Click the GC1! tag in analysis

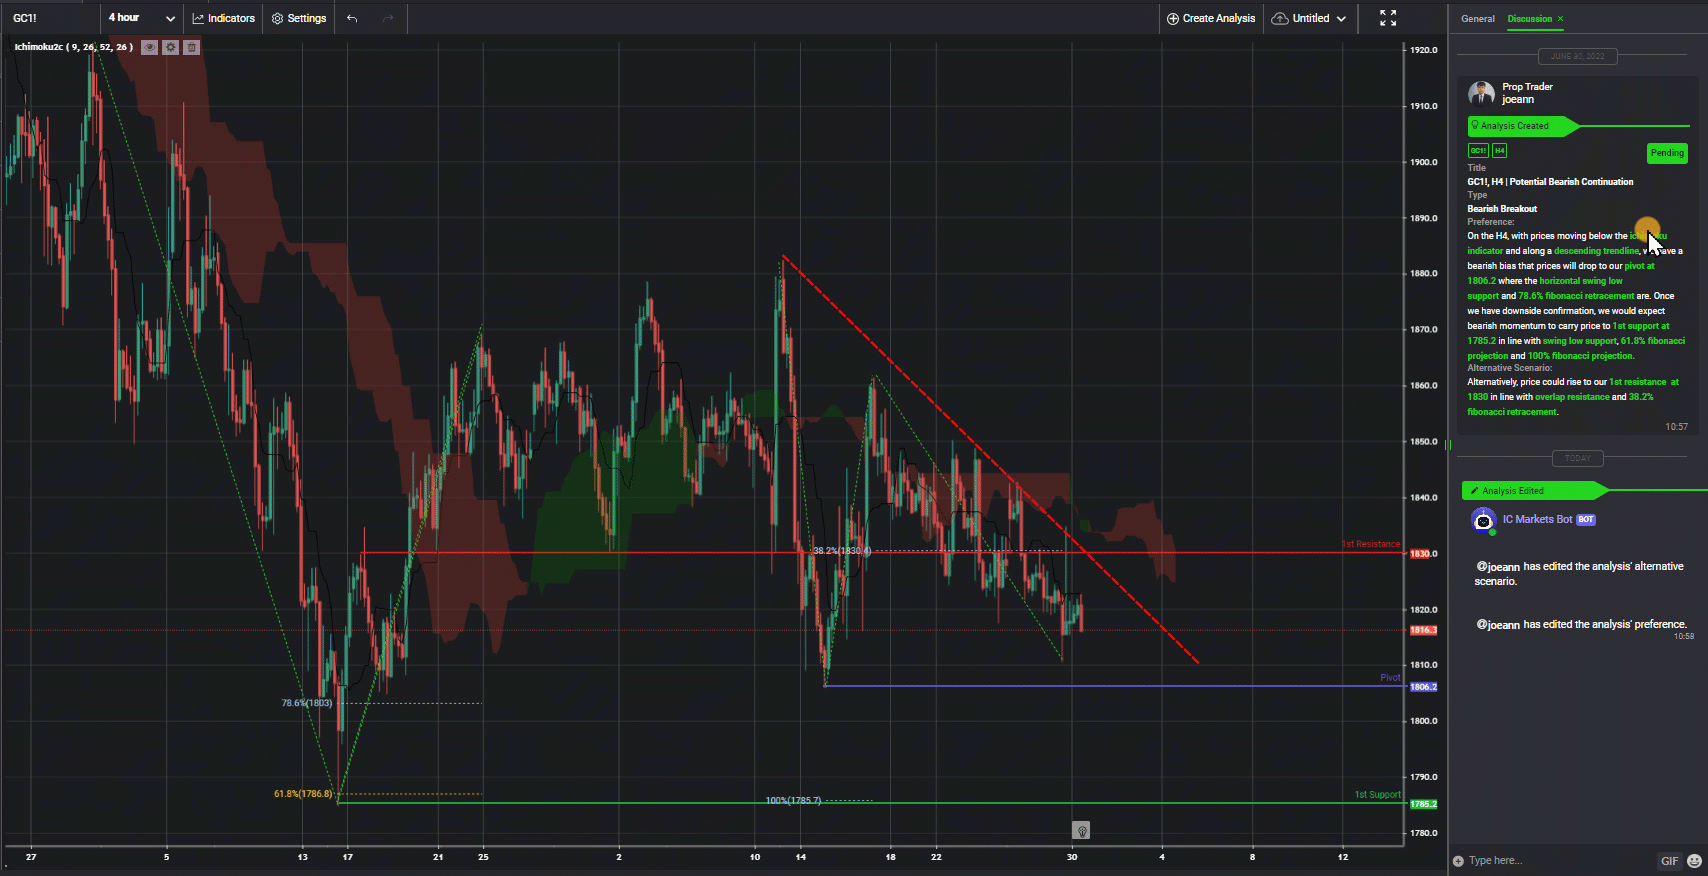pyautogui.click(x=1478, y=151)
